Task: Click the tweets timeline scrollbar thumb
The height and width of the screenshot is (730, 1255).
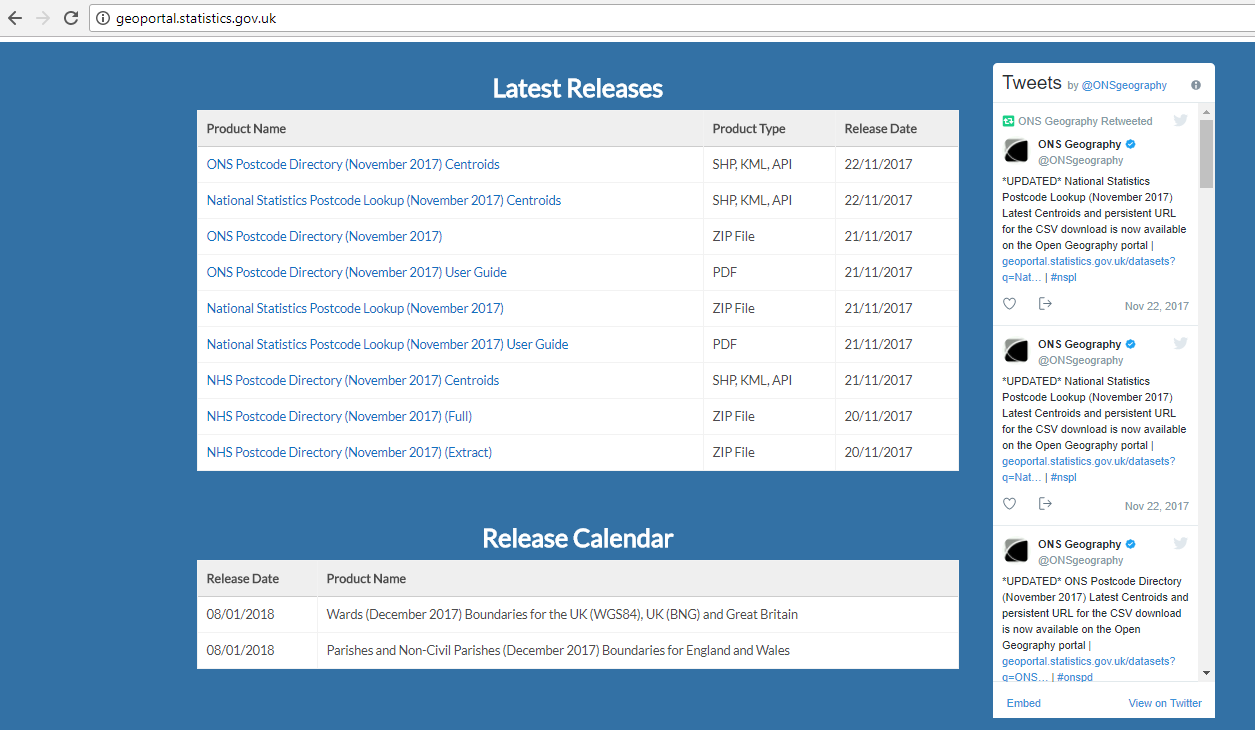Action: tap(1207, 154)
